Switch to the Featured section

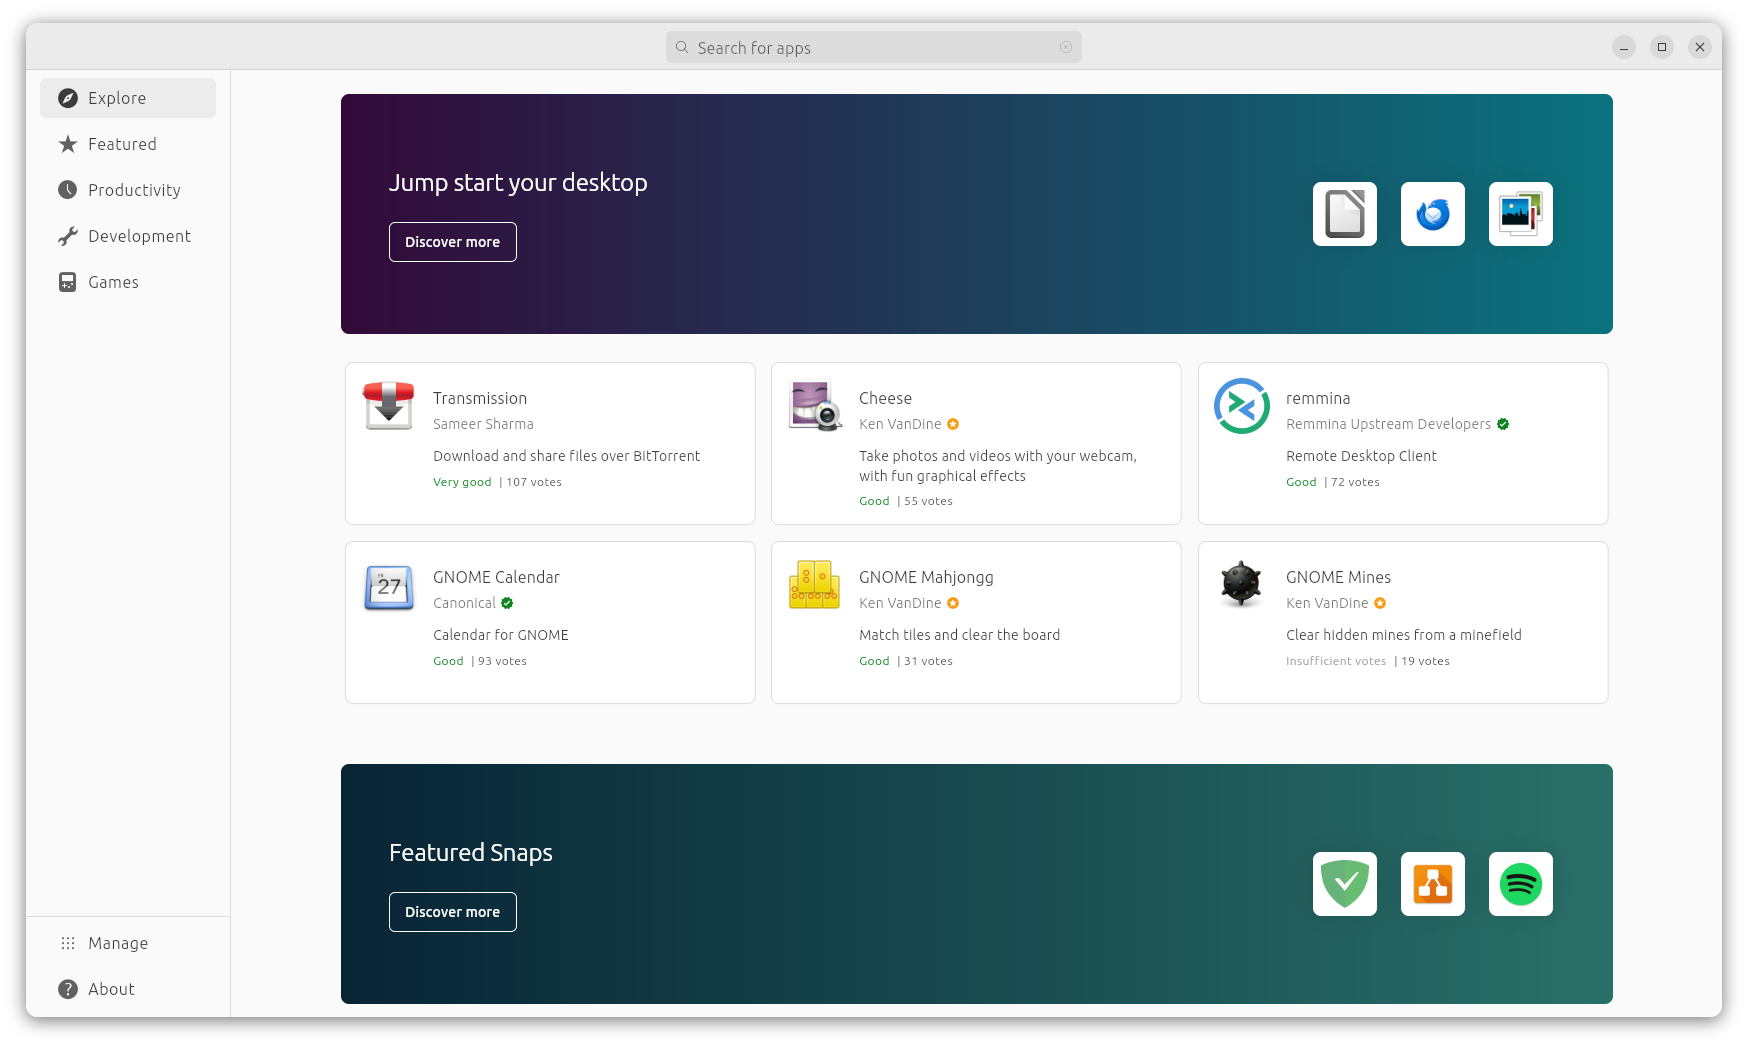click(x=122, y=144)
